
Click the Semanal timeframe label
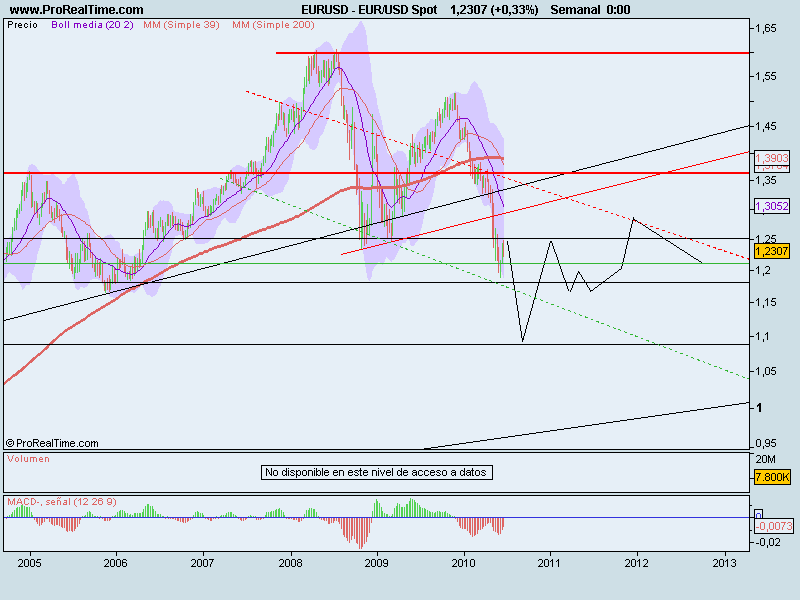pyautogui.click(x=576, y=10)
